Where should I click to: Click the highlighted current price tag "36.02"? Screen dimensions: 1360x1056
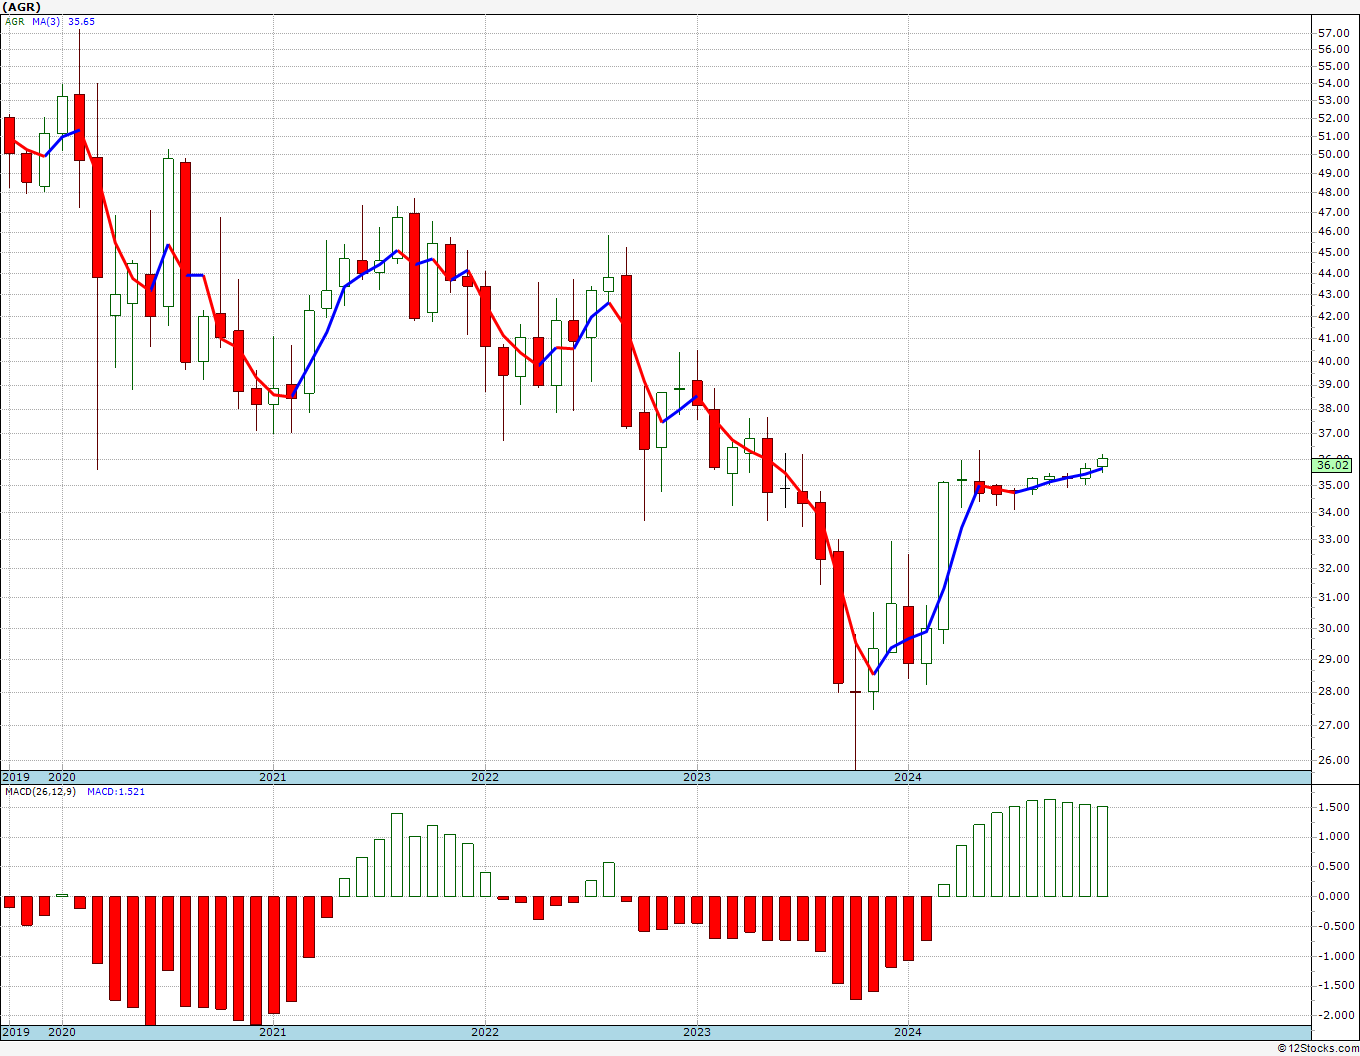tap(1333, 464)
